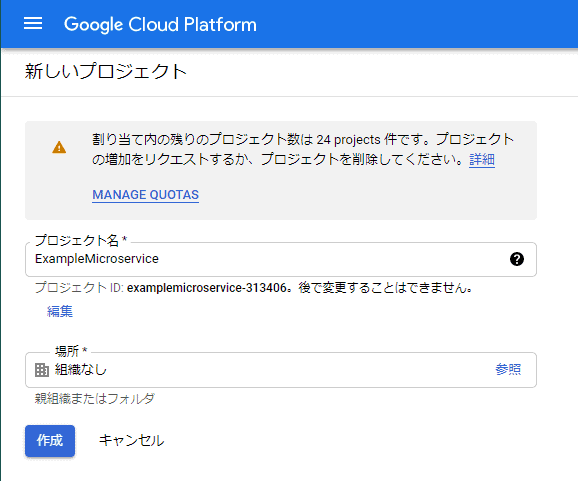Click the 作成 create button
Image resolution: width=578 pixels, height=481 pixels.
(50, 441)
